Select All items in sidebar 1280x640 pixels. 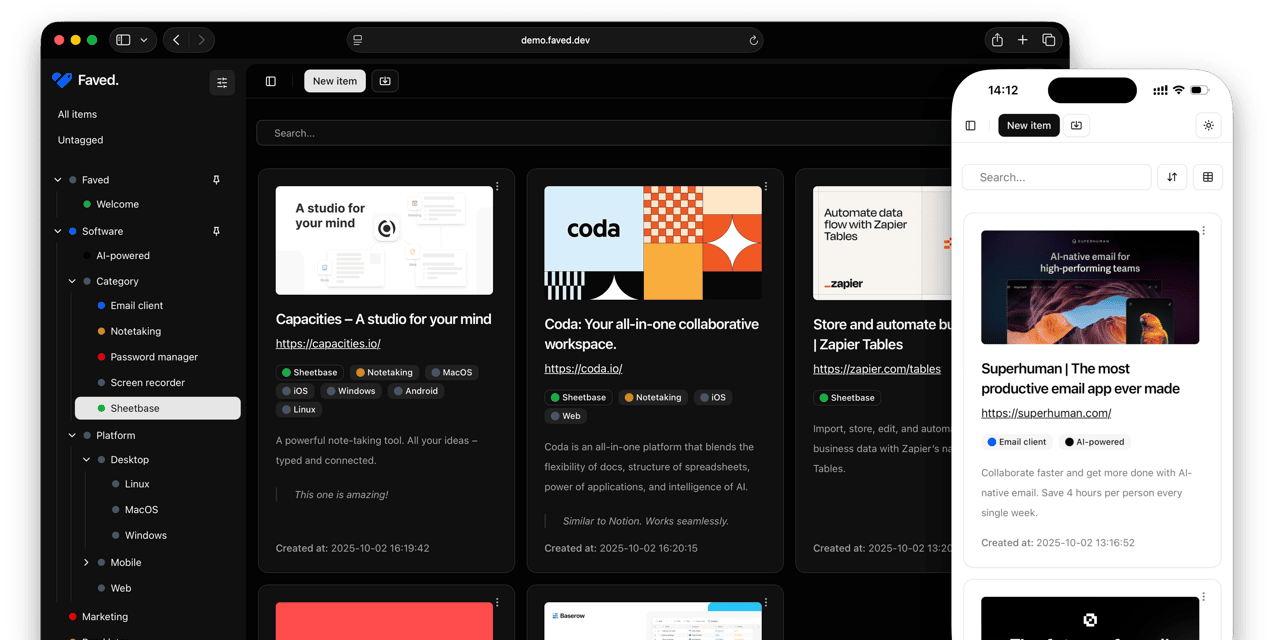coord(78,114)
